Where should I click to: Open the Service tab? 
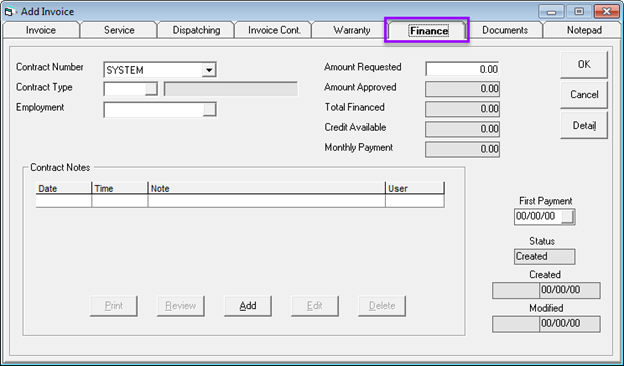[119, 30]
